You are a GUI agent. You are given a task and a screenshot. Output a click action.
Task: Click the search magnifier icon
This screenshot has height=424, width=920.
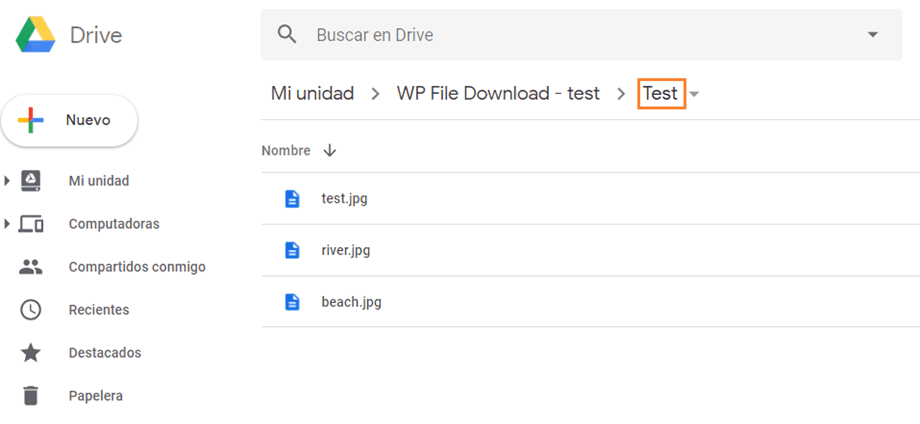pyautogui.click(x=288, y=35)
